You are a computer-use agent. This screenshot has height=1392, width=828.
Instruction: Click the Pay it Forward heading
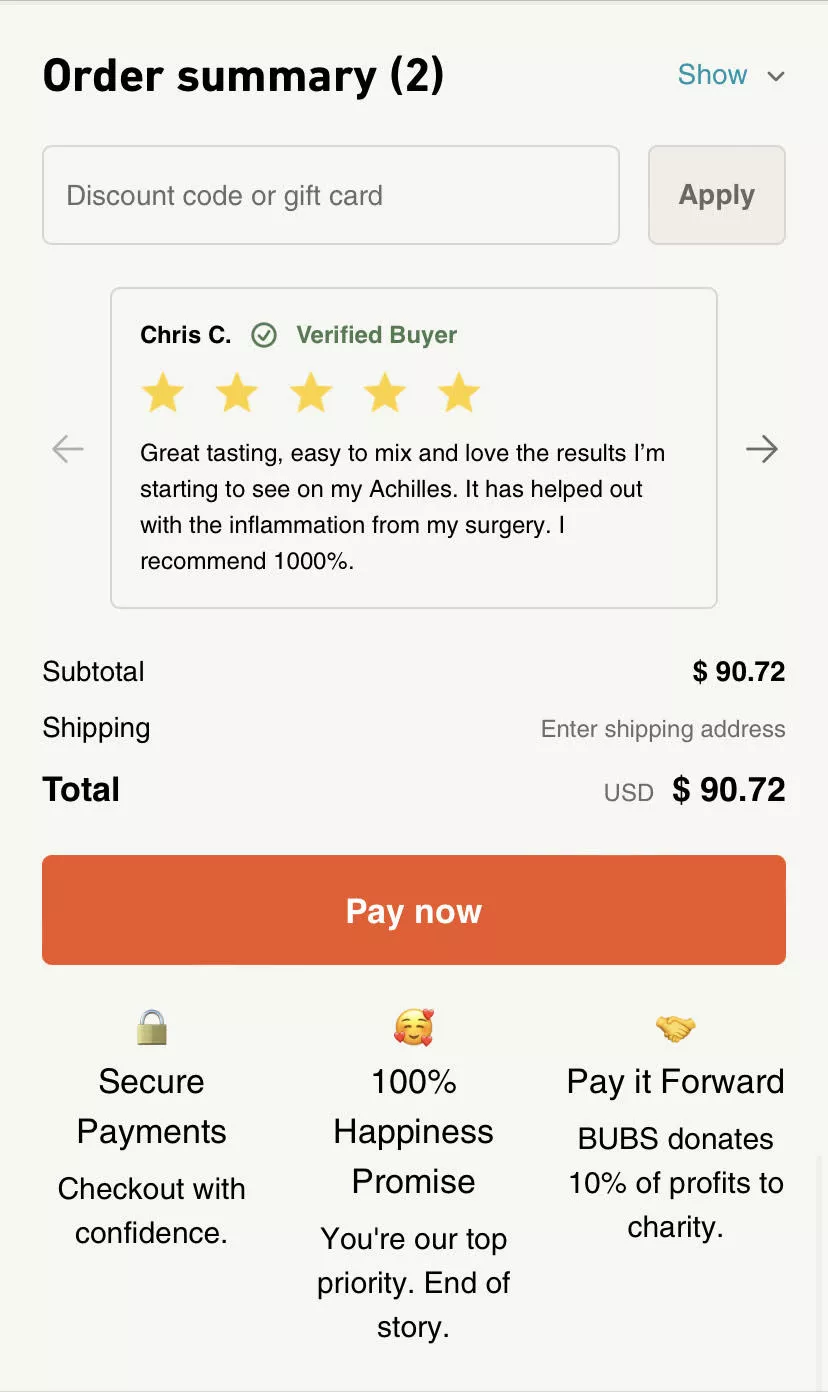676,1081
